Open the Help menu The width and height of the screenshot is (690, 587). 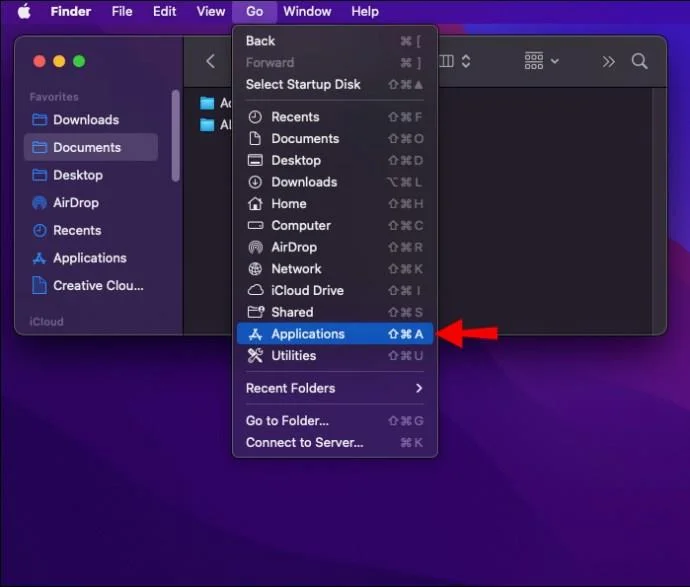pos(365,11)
